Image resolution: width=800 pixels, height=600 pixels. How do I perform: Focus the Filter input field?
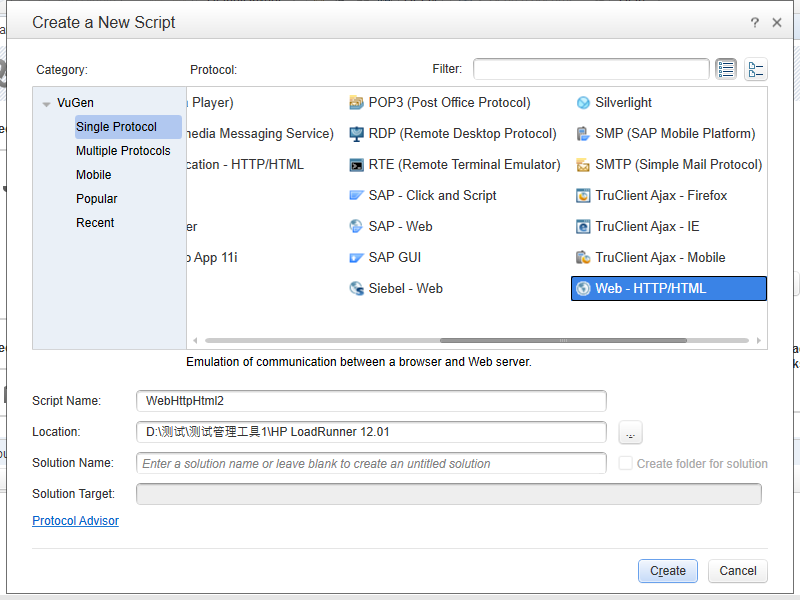point(591,69)
